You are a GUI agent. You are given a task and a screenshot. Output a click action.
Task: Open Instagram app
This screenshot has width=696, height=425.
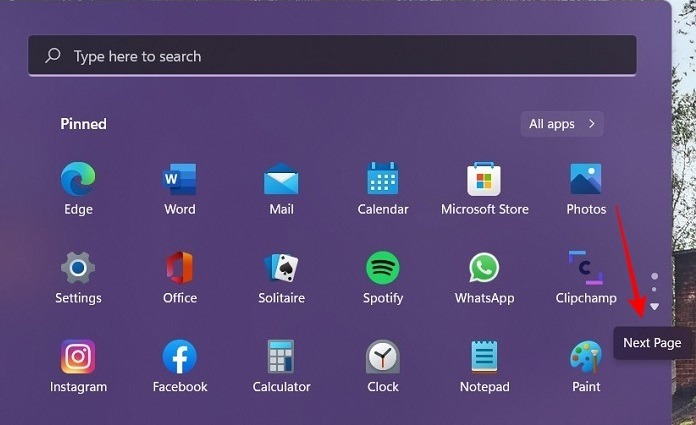pos(78,357)
